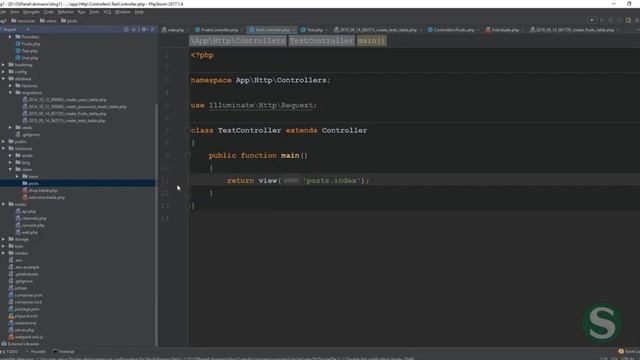Open the create_tests_table.php tab

click(x=376, y=30)
